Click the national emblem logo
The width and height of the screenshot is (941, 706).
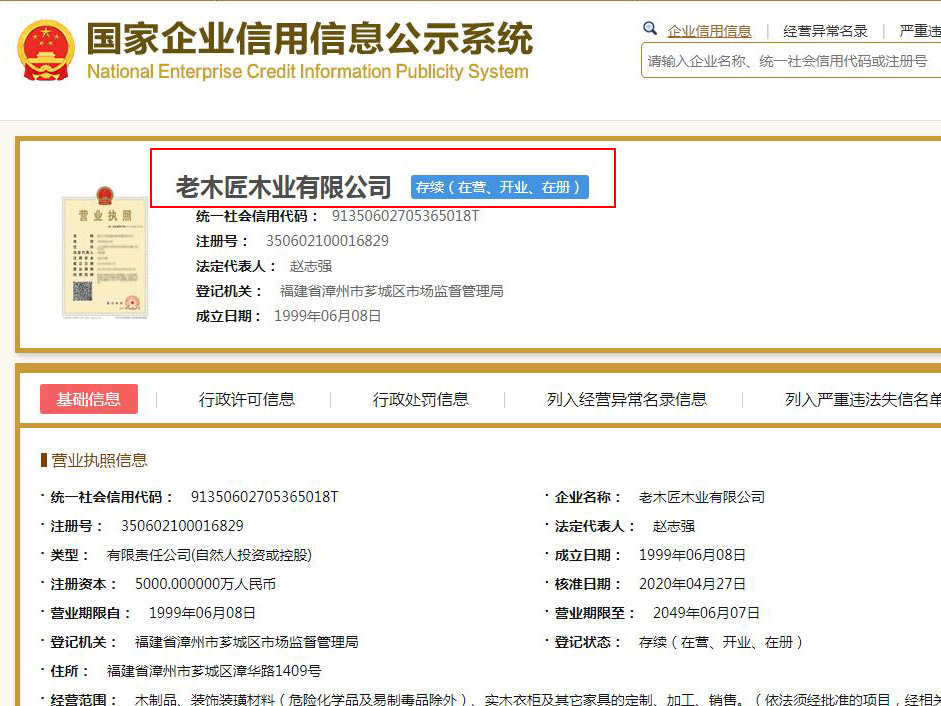click(x=46, y=50)
